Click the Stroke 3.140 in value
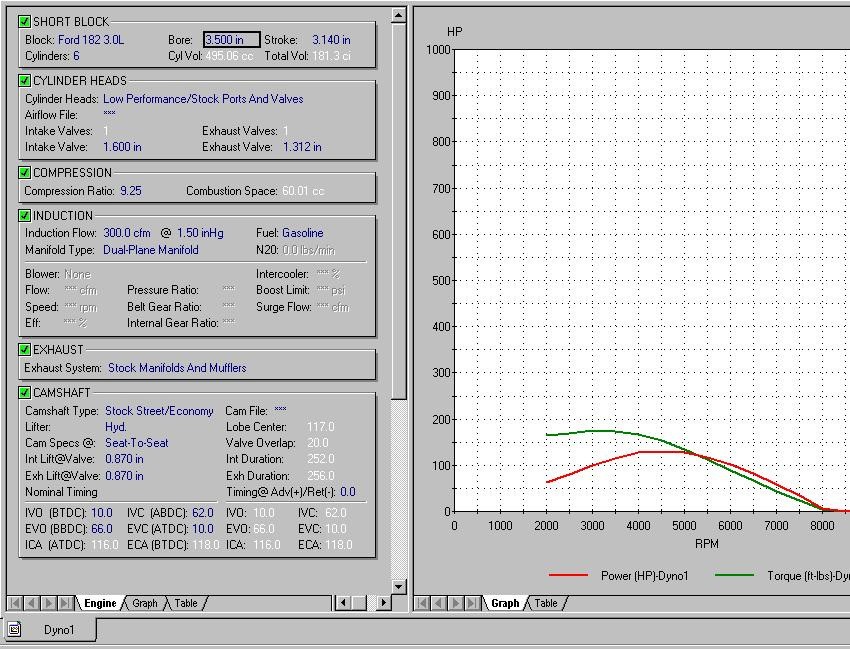 pyautogui.click(x=331, y=40)
